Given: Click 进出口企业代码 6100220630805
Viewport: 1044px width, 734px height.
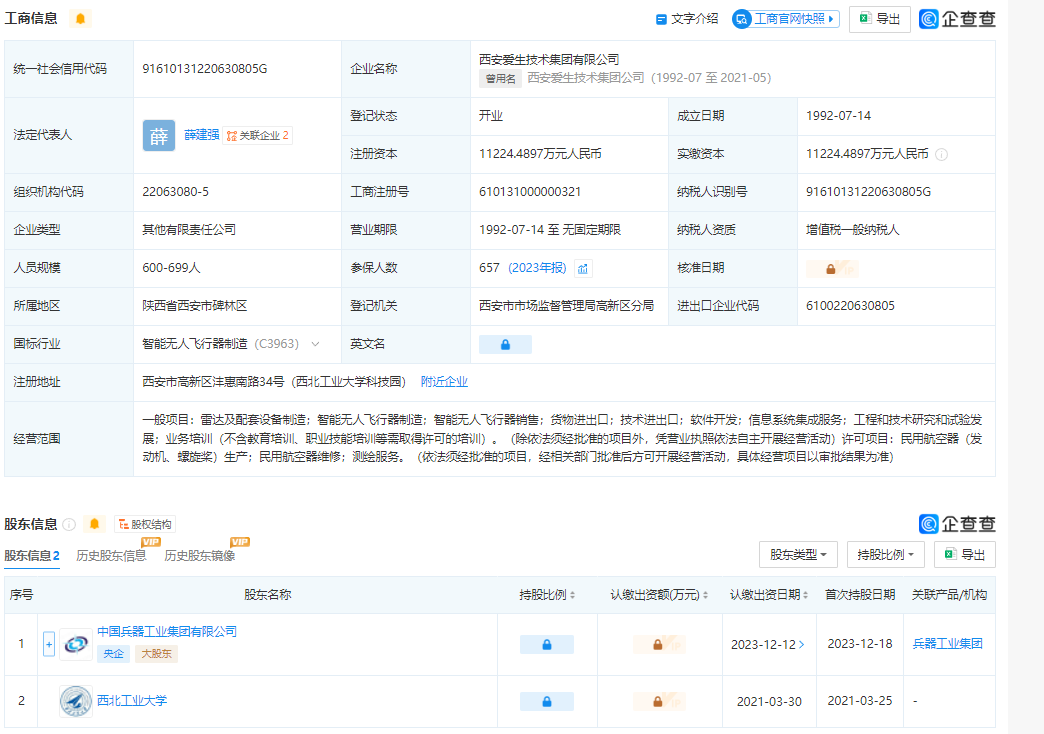Looking at the screenshot, I should coord(850,306).
